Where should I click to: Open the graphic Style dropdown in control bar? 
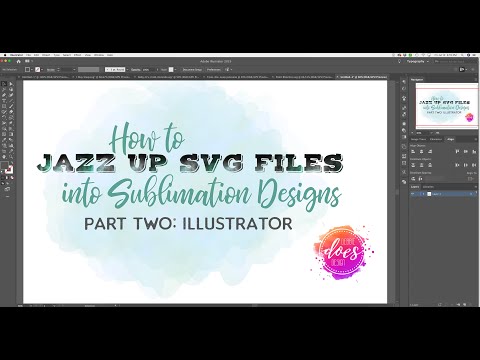click(x=175, y=69)
